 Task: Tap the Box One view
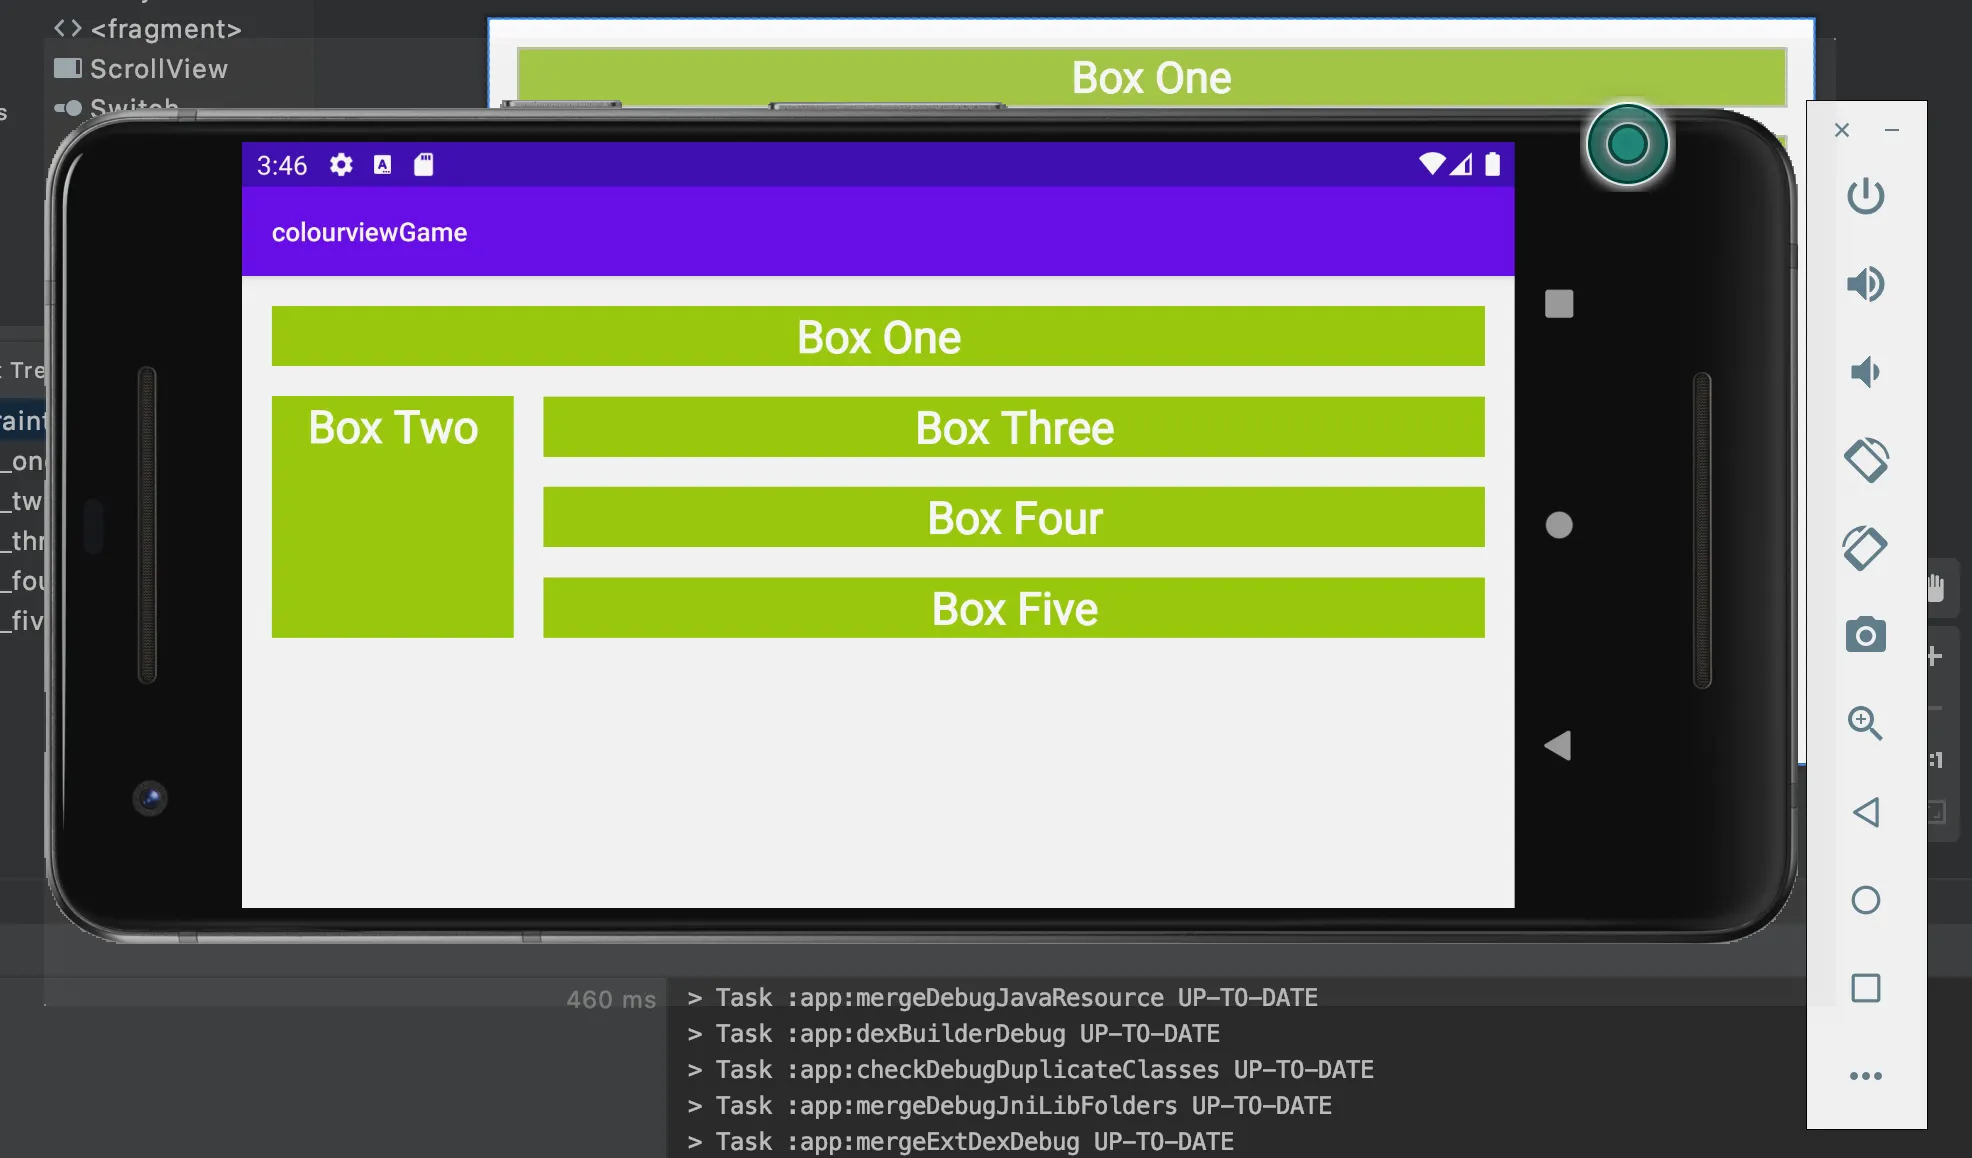[878, 337]
